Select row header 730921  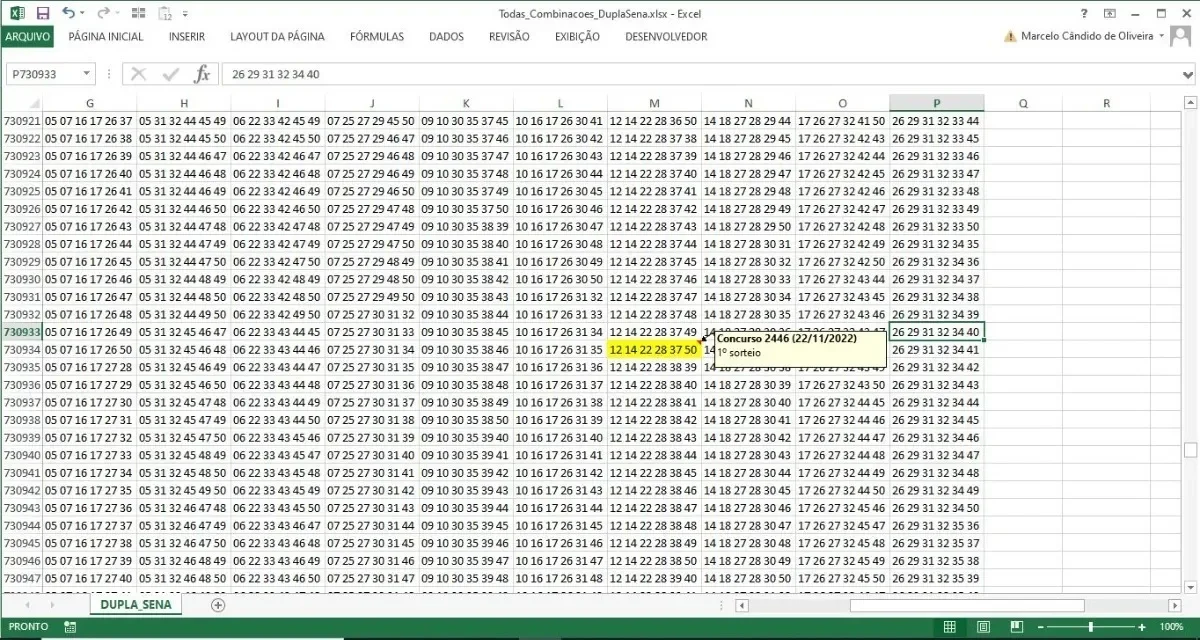pyautogui.click(x=21, y=121)
